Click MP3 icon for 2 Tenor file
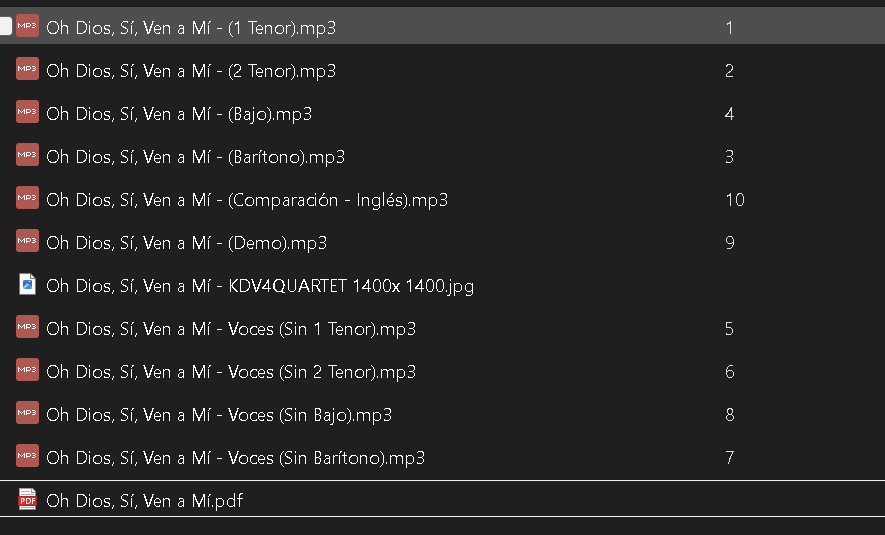This screenshot has height=535, width=885. point(27,70)
